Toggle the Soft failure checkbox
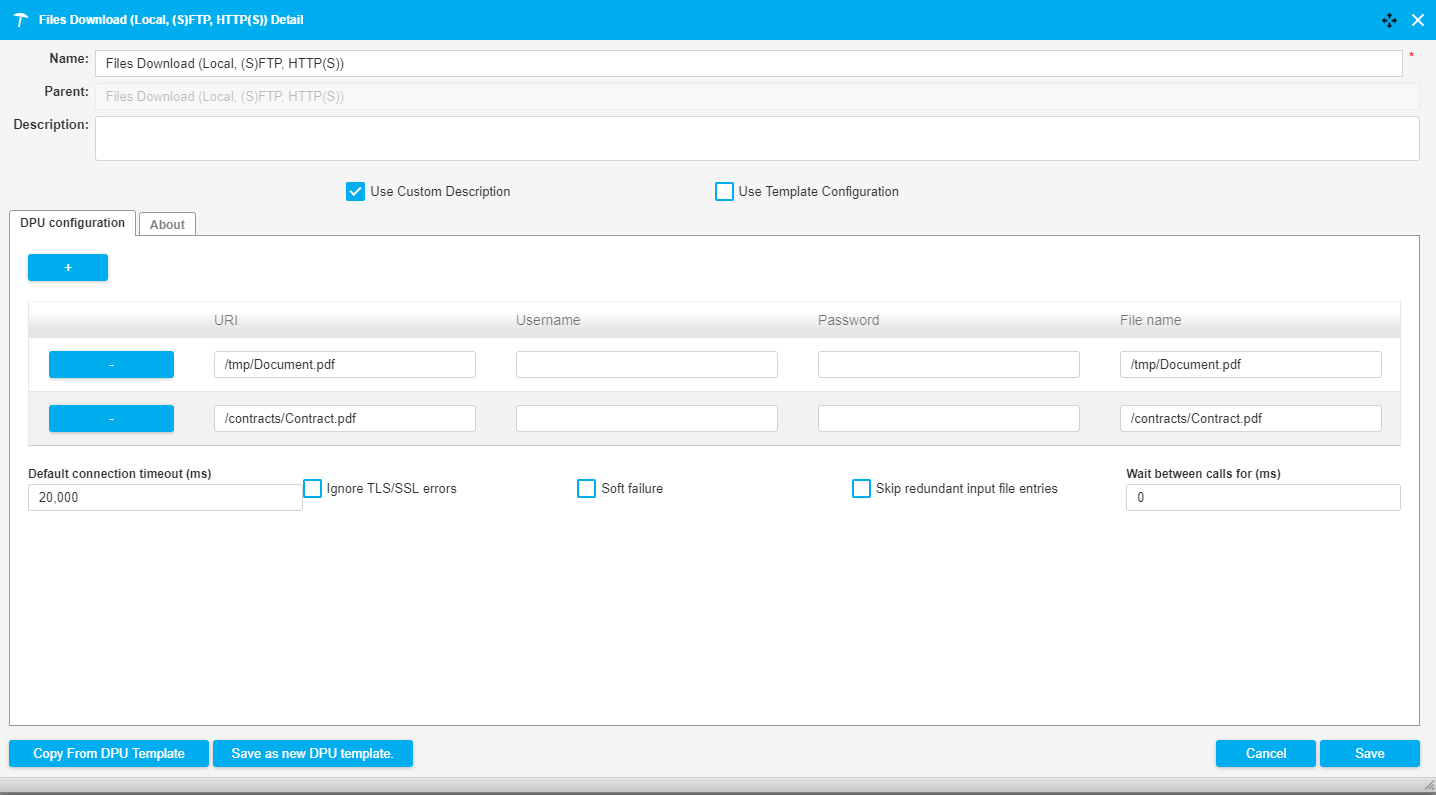The width and height of the screenshot is (1436, 795). tap(587, 489)
